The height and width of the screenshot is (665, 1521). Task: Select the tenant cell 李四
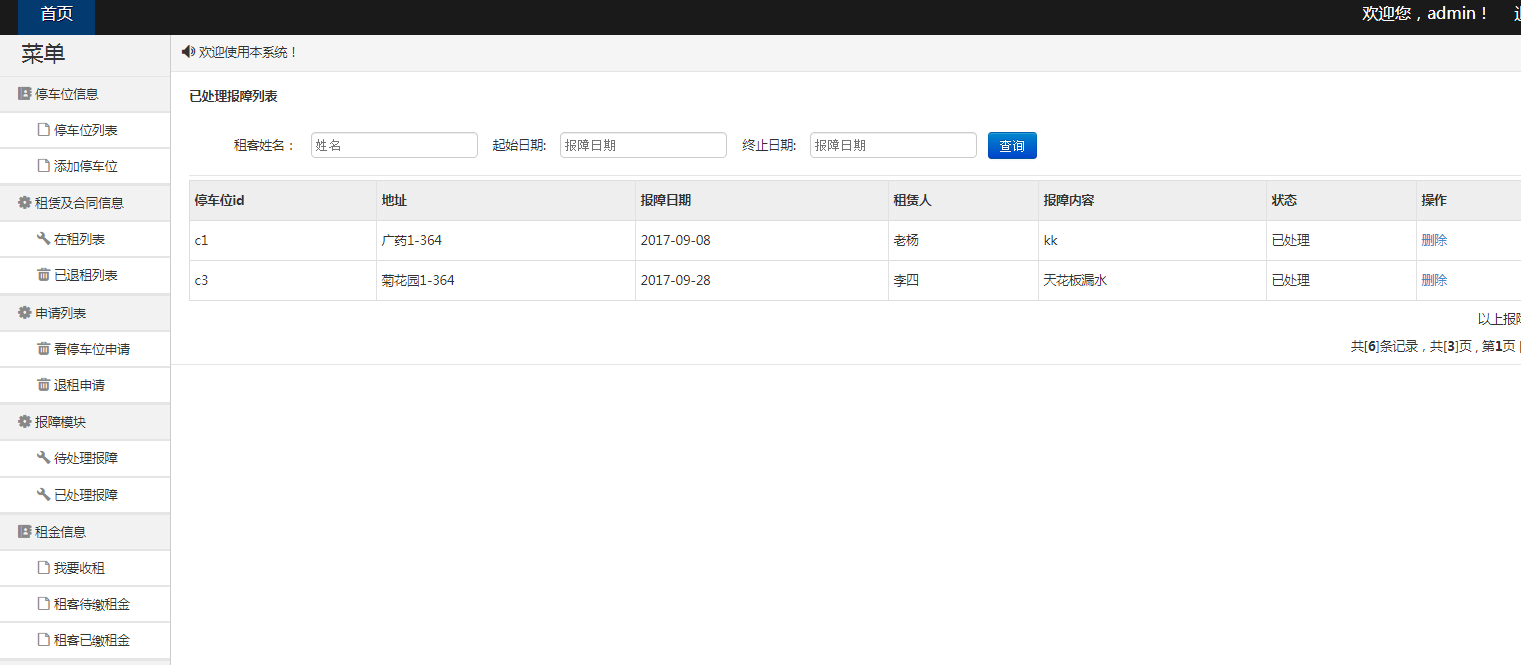[x=964, y=280]
